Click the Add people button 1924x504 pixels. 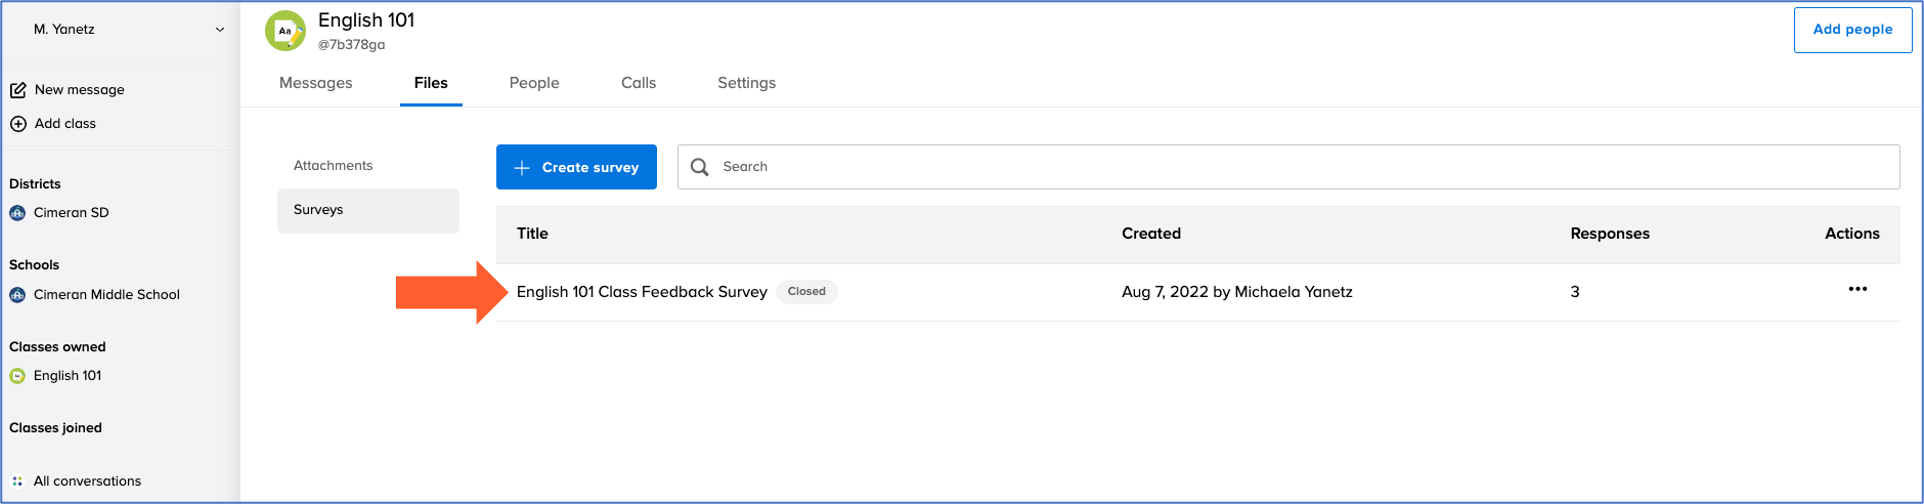(x=1852, y=30)
